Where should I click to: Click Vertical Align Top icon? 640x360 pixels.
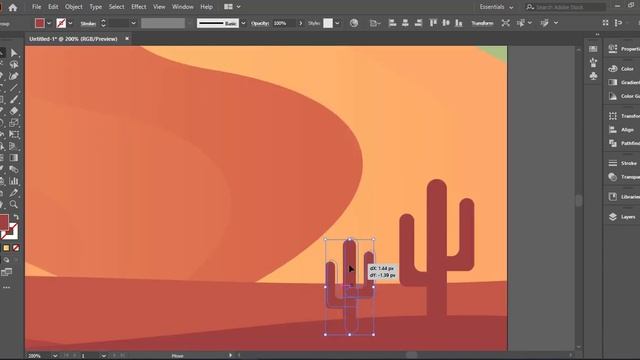(433, 23)
